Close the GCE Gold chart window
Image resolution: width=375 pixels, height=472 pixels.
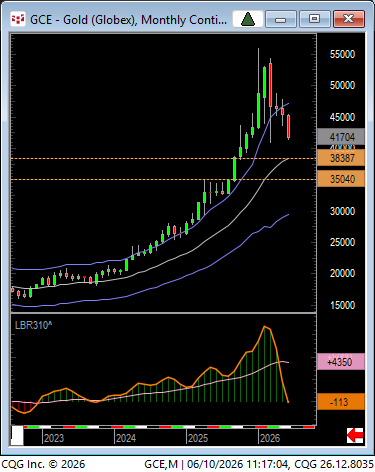[x=348, y=19]
